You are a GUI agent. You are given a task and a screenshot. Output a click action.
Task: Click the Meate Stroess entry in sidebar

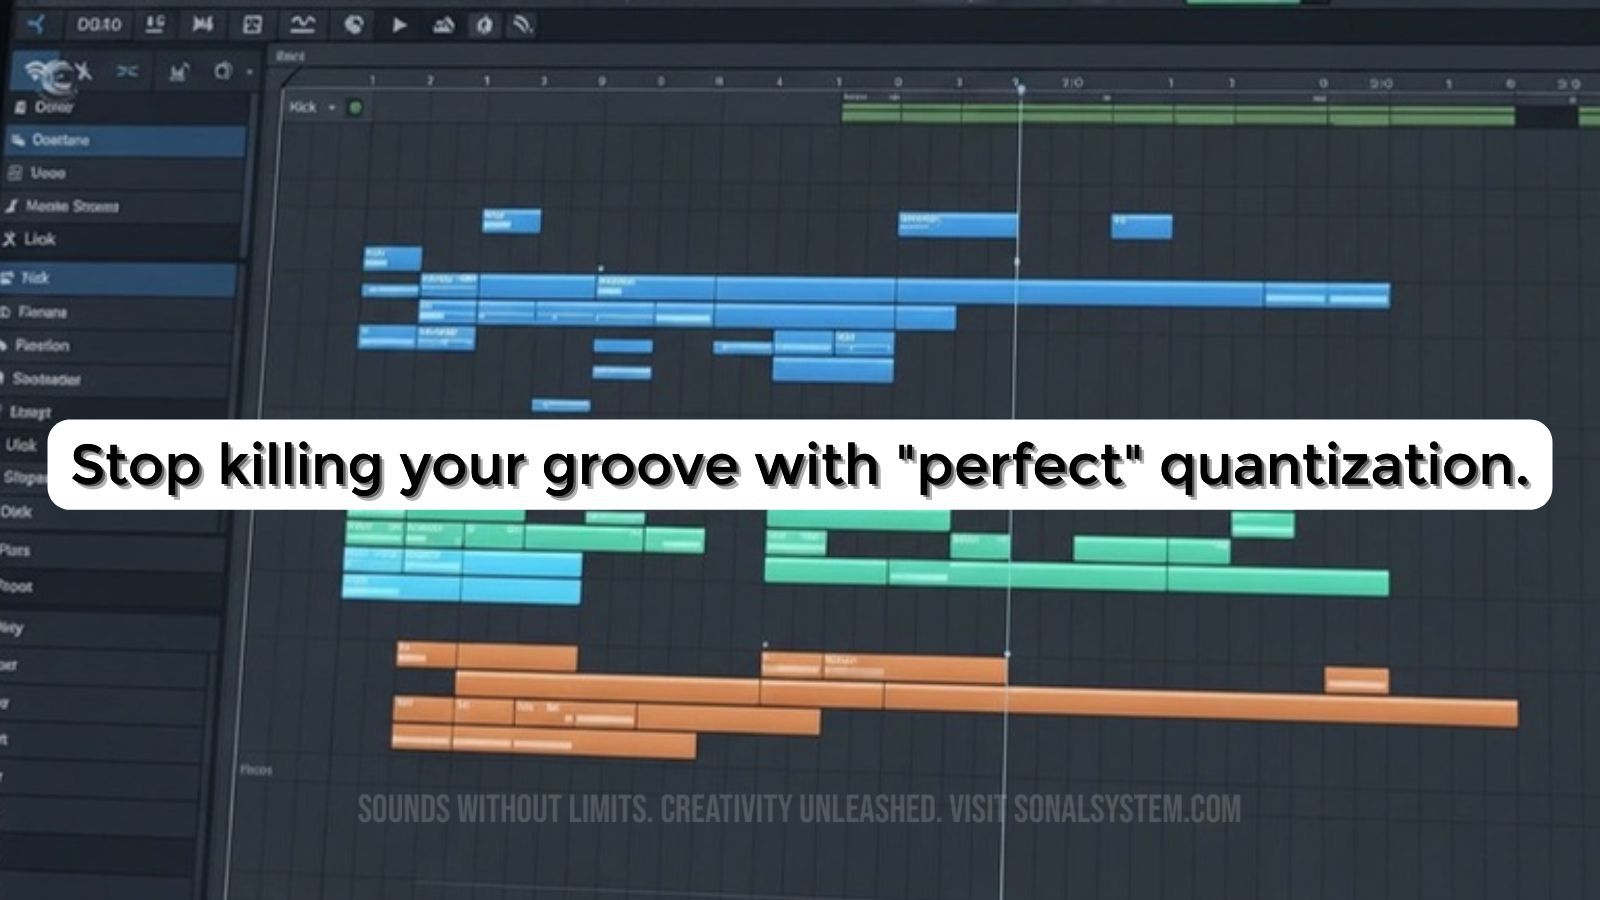coord(71,206)
